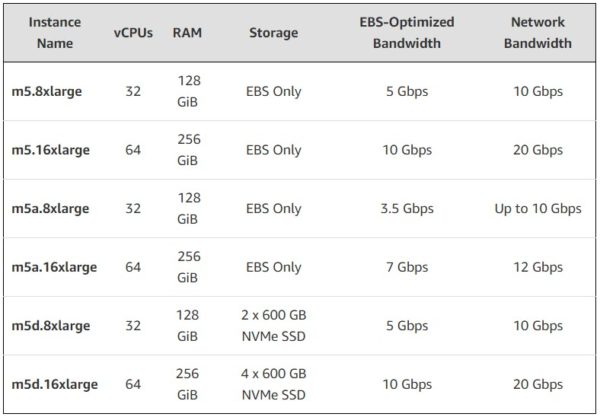Click the EBS-Optimized Bandwidth header
Image resolution: width=600 pixels, height=417 pixels.
407,33
